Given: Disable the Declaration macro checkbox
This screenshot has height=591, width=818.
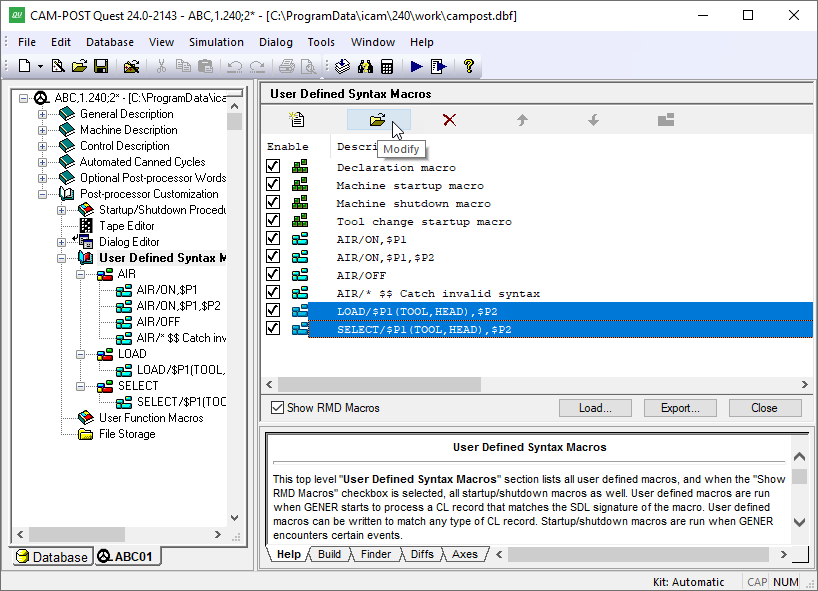Looking at the screenshot, I should pyautogui.click(x=273, y=166).
